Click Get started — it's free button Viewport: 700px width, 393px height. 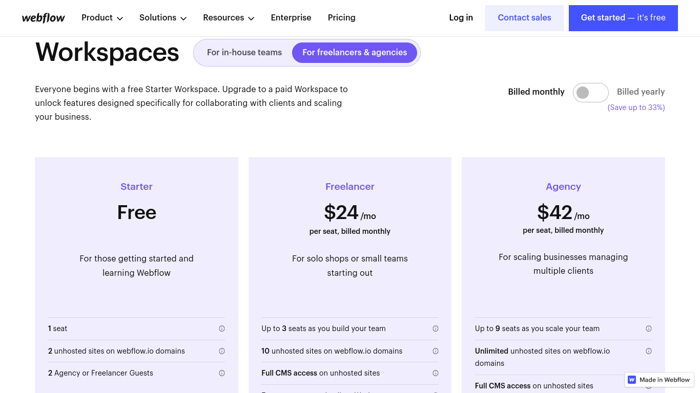click(623, 18)
